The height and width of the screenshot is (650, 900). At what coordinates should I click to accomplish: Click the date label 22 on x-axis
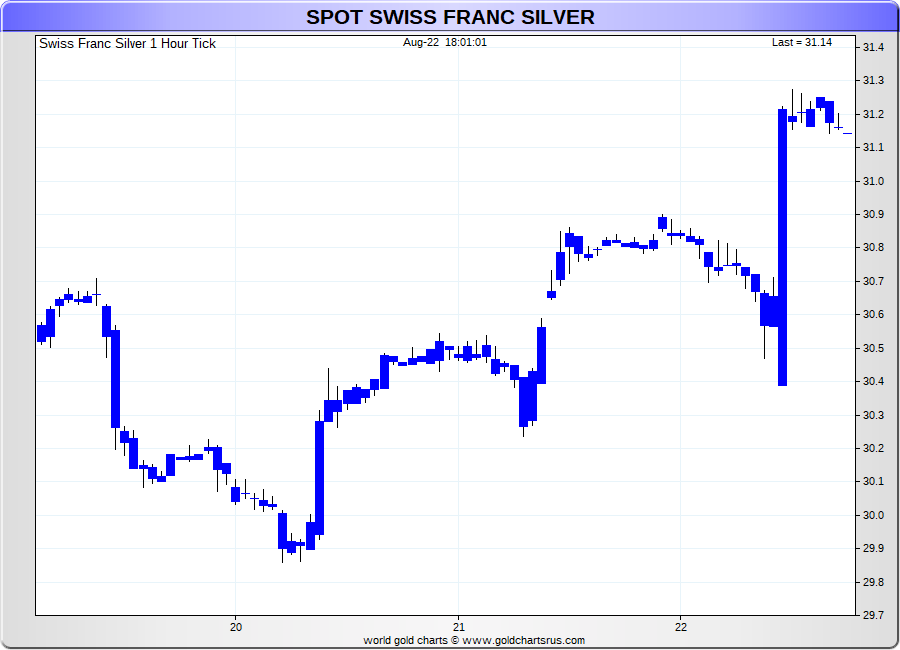pyautogui.click(x=681, y=627)
